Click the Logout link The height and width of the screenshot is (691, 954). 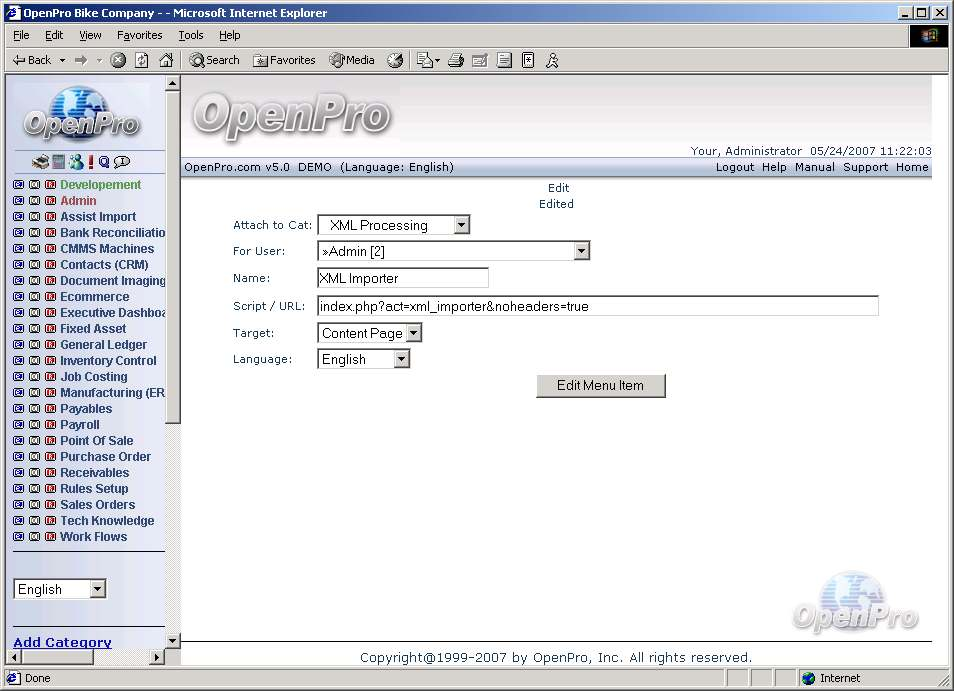(734, 167)
